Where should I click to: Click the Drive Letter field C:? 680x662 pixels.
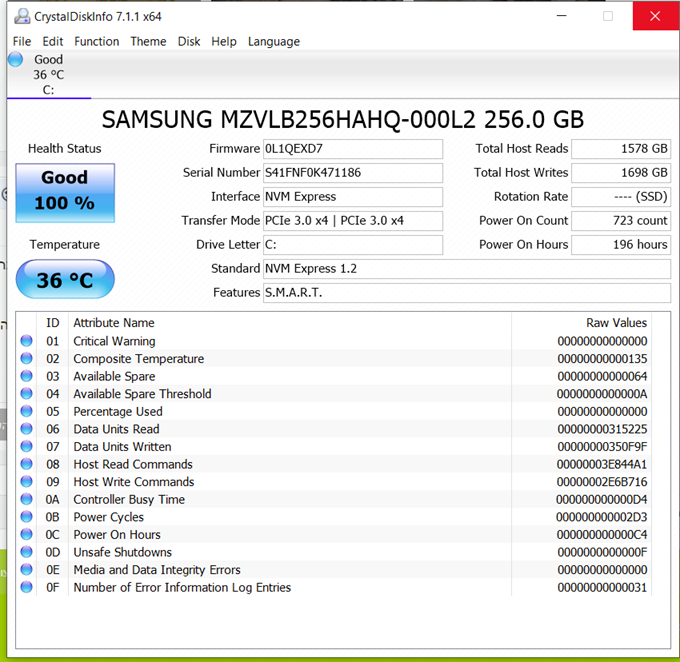[x=353, y=245]
